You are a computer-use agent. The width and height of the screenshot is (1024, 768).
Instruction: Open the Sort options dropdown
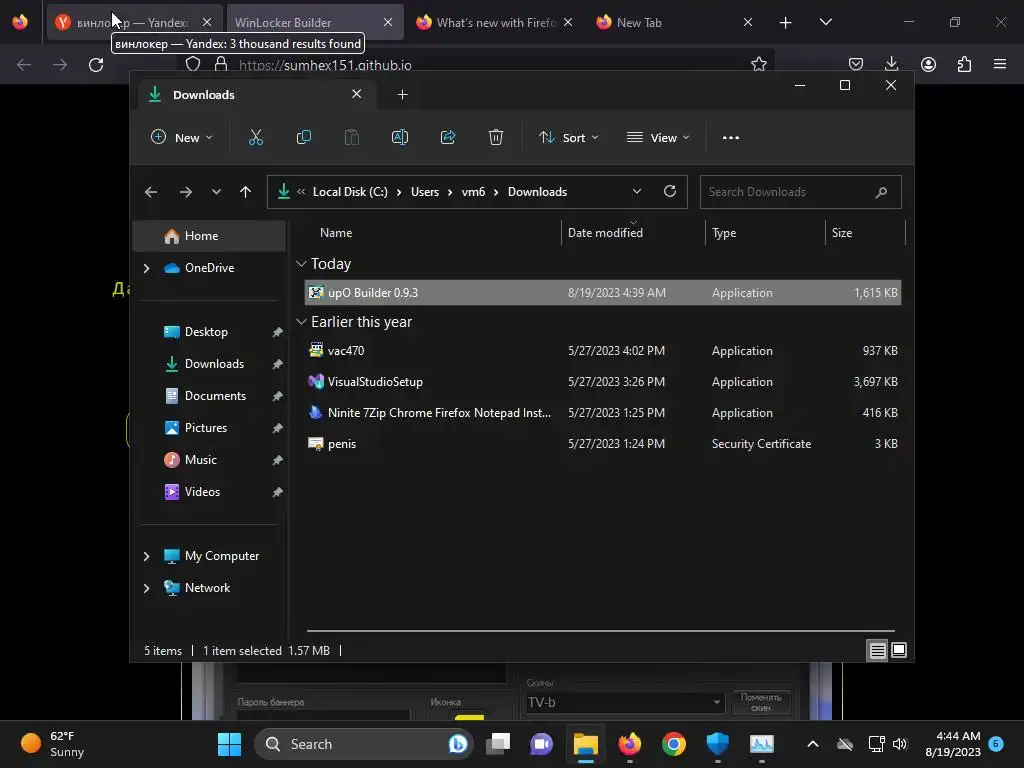(568, 138)
